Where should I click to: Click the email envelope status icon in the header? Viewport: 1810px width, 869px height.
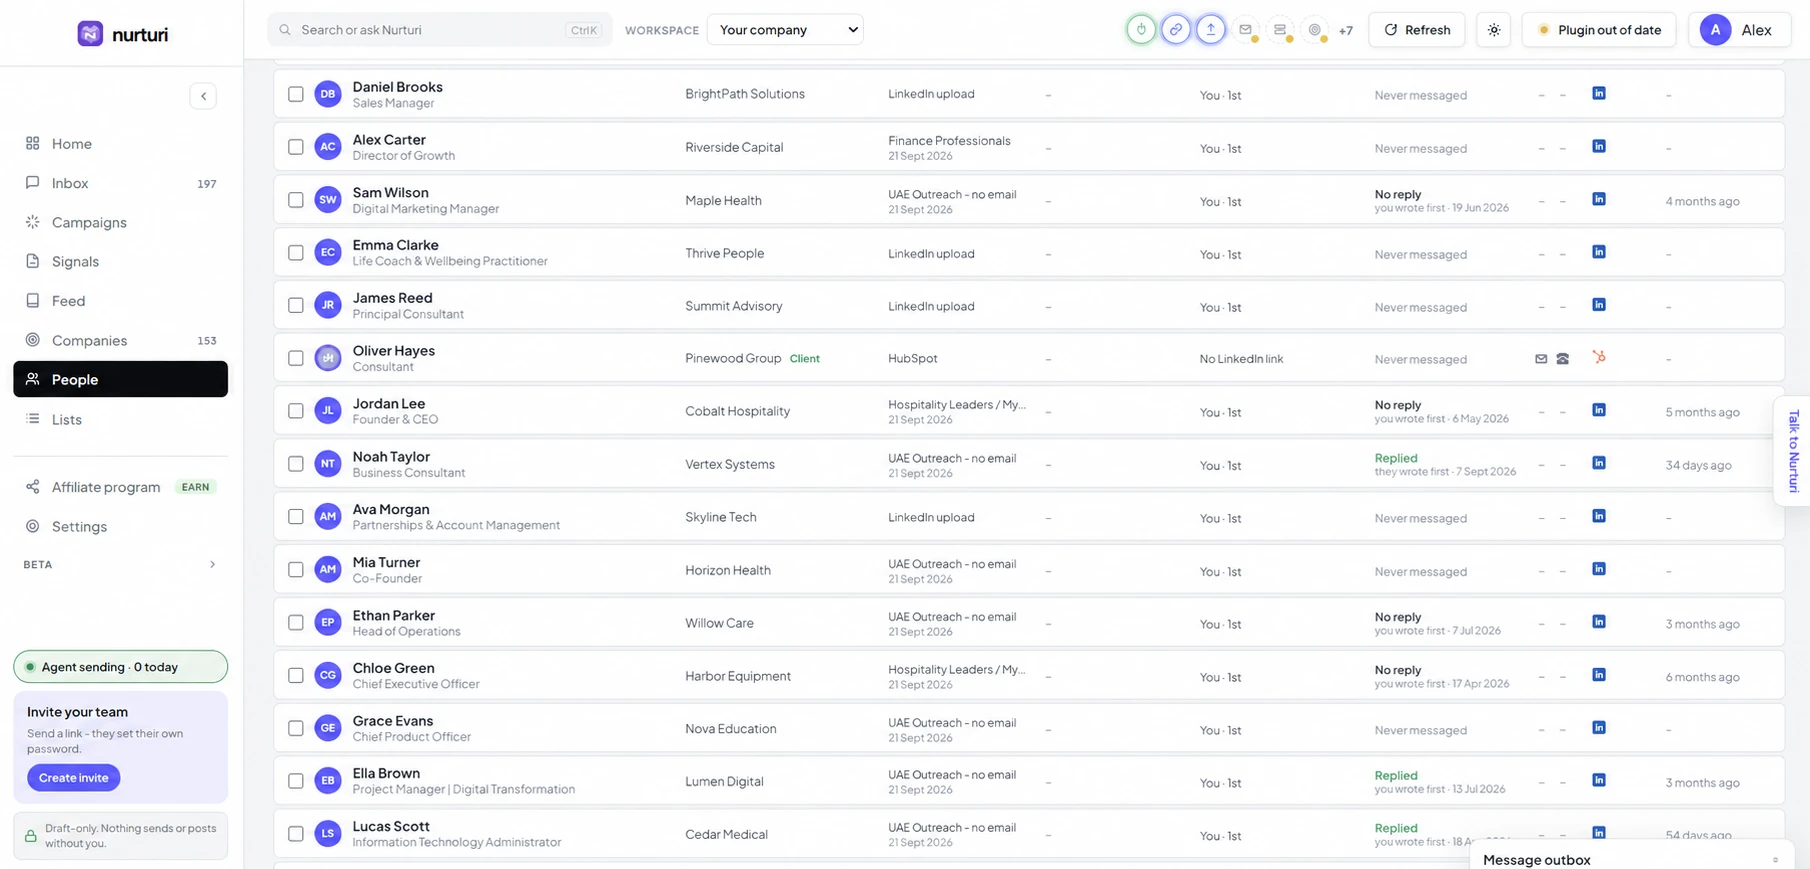(x=1246, y=30)
